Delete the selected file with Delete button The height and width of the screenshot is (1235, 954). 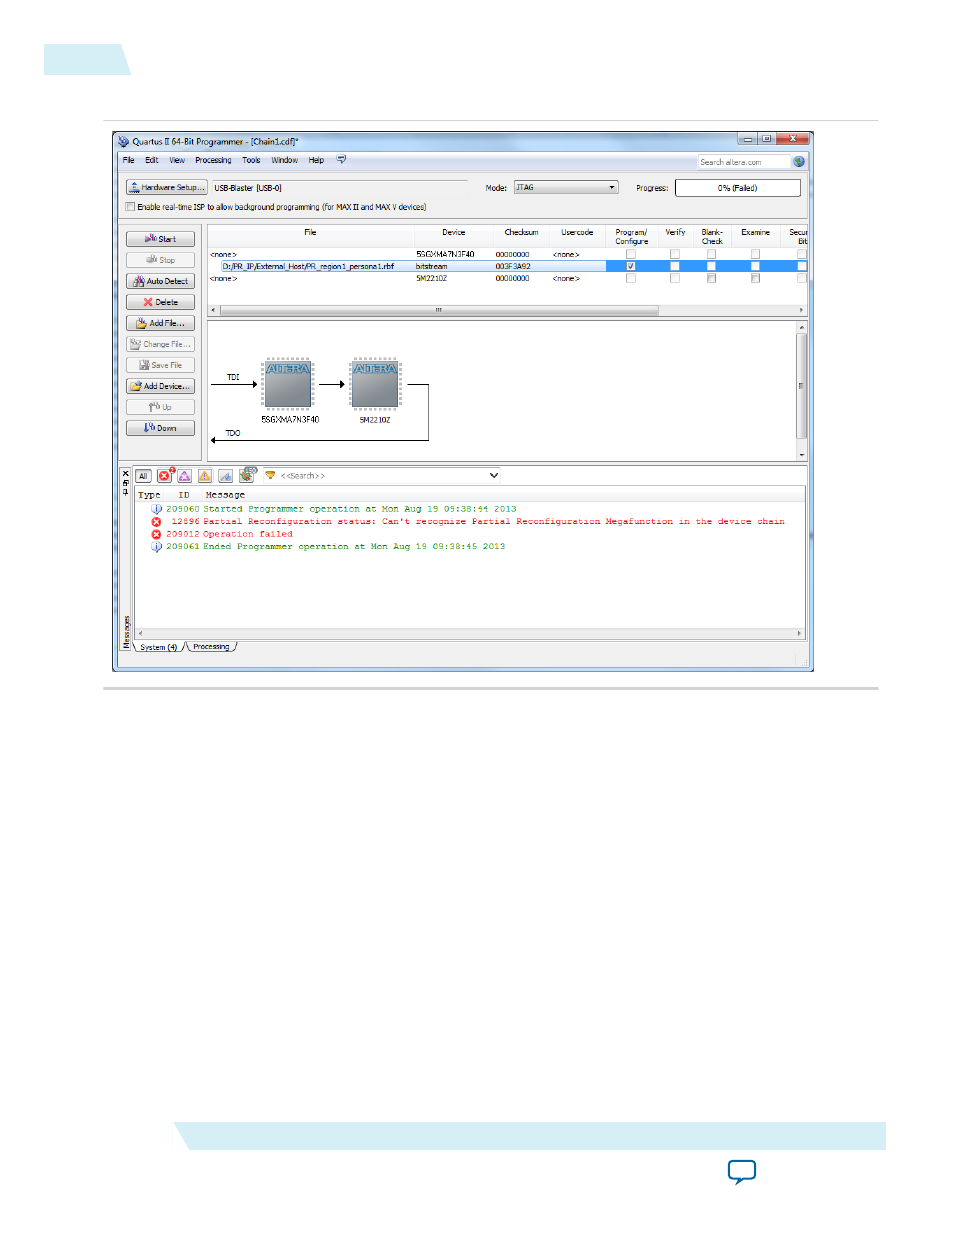(161, 302)
